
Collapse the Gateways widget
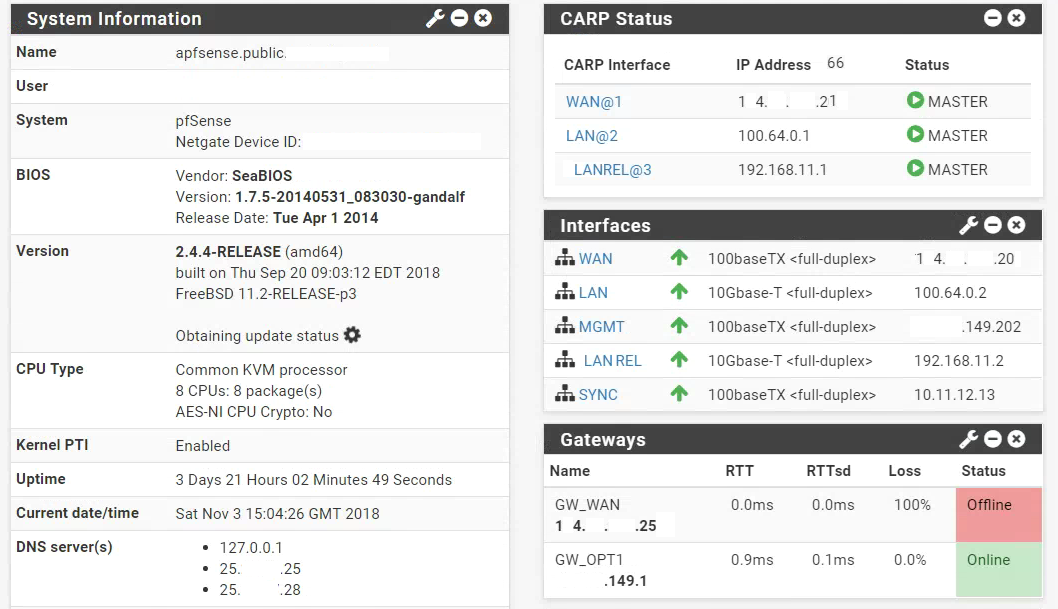coord(992,439)
